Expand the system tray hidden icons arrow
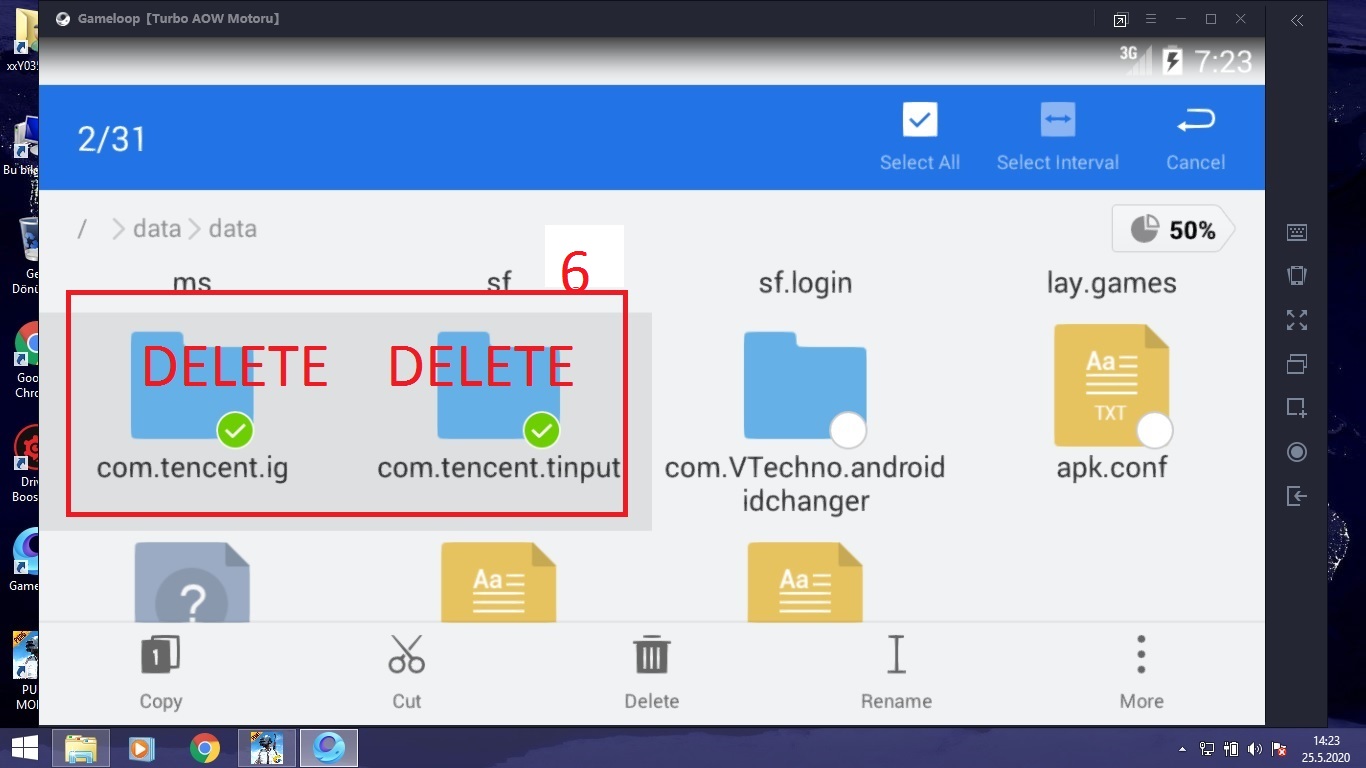The image size is (1366, 768). tap(1183, 749)
